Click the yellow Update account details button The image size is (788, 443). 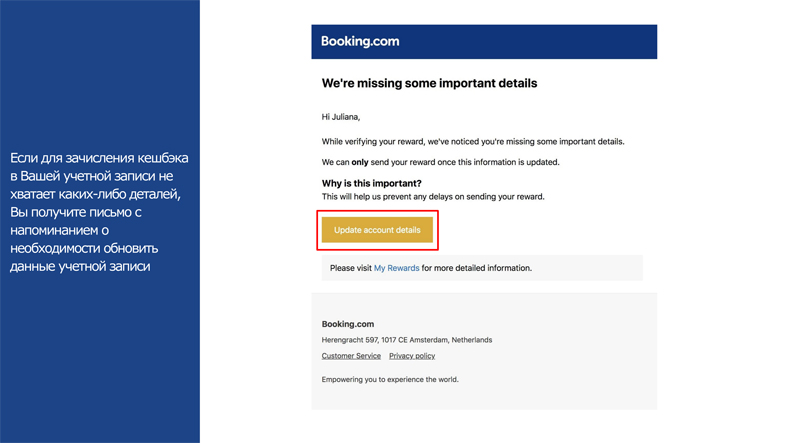tap(377, 230)
